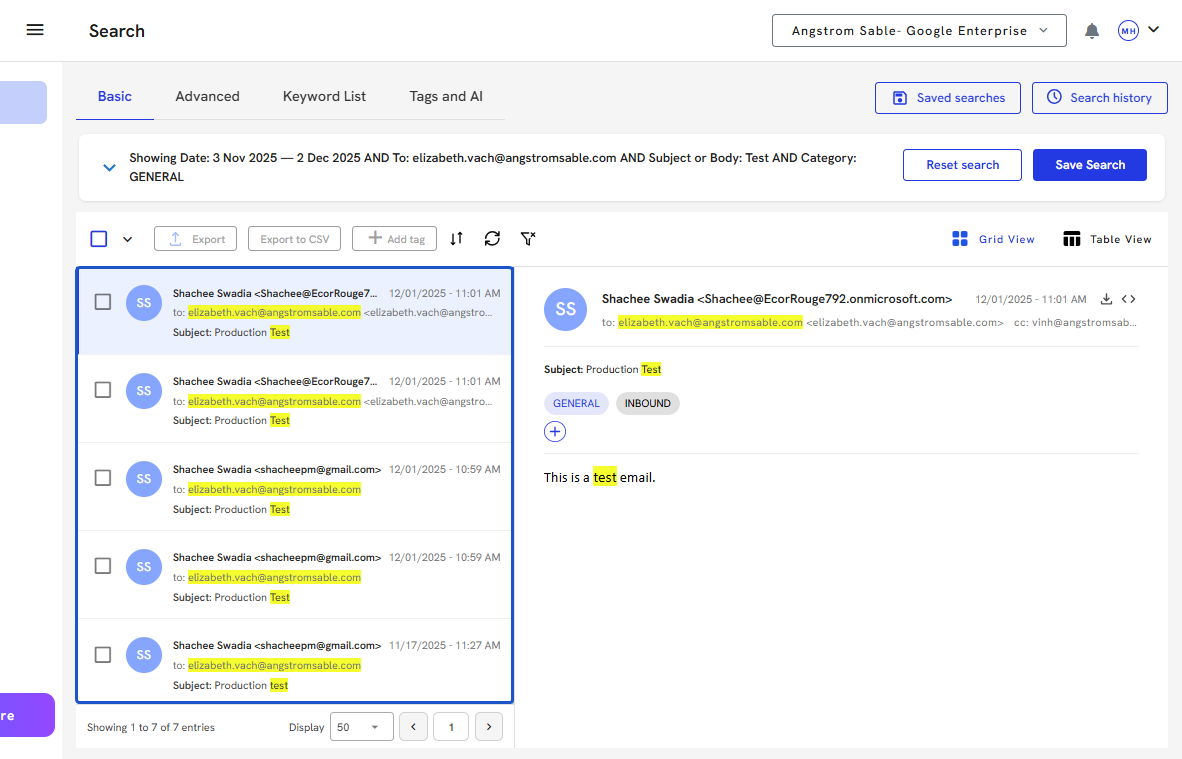This screenshot has width=1182, height=759.
Task: Switch to the Advanced tab
Action: click(207, 97)
